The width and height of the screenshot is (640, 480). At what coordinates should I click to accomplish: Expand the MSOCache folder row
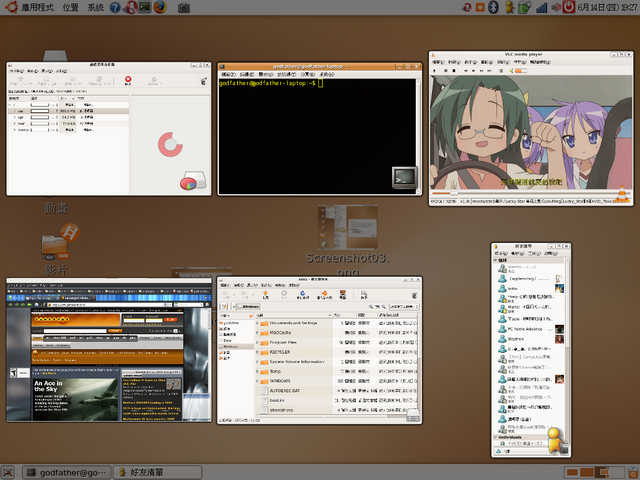click(258, 333)
